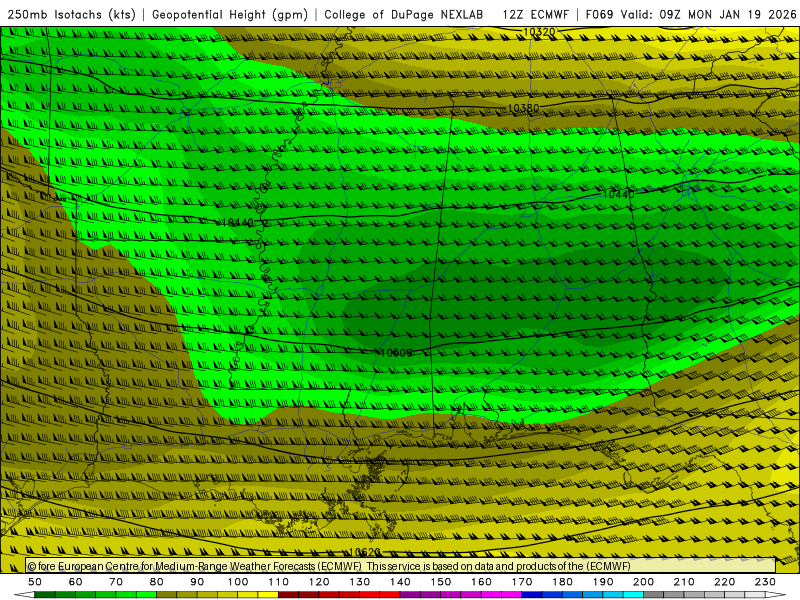Select the bright red swatch before 140
Image resolution: width=800 pixels, height=600 pixels.
[390, 595]
